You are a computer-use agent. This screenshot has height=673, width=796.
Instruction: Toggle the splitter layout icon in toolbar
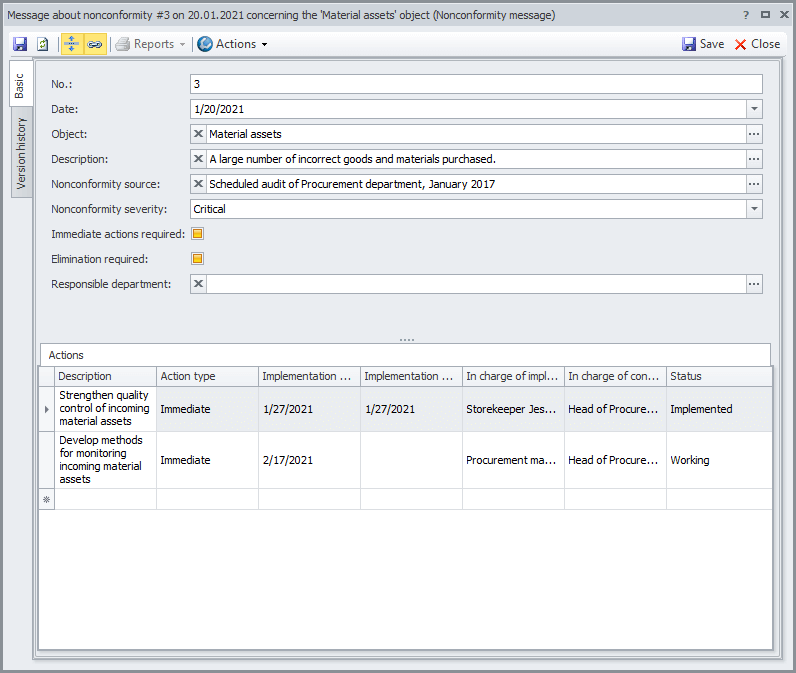click(x=72, y=44)
